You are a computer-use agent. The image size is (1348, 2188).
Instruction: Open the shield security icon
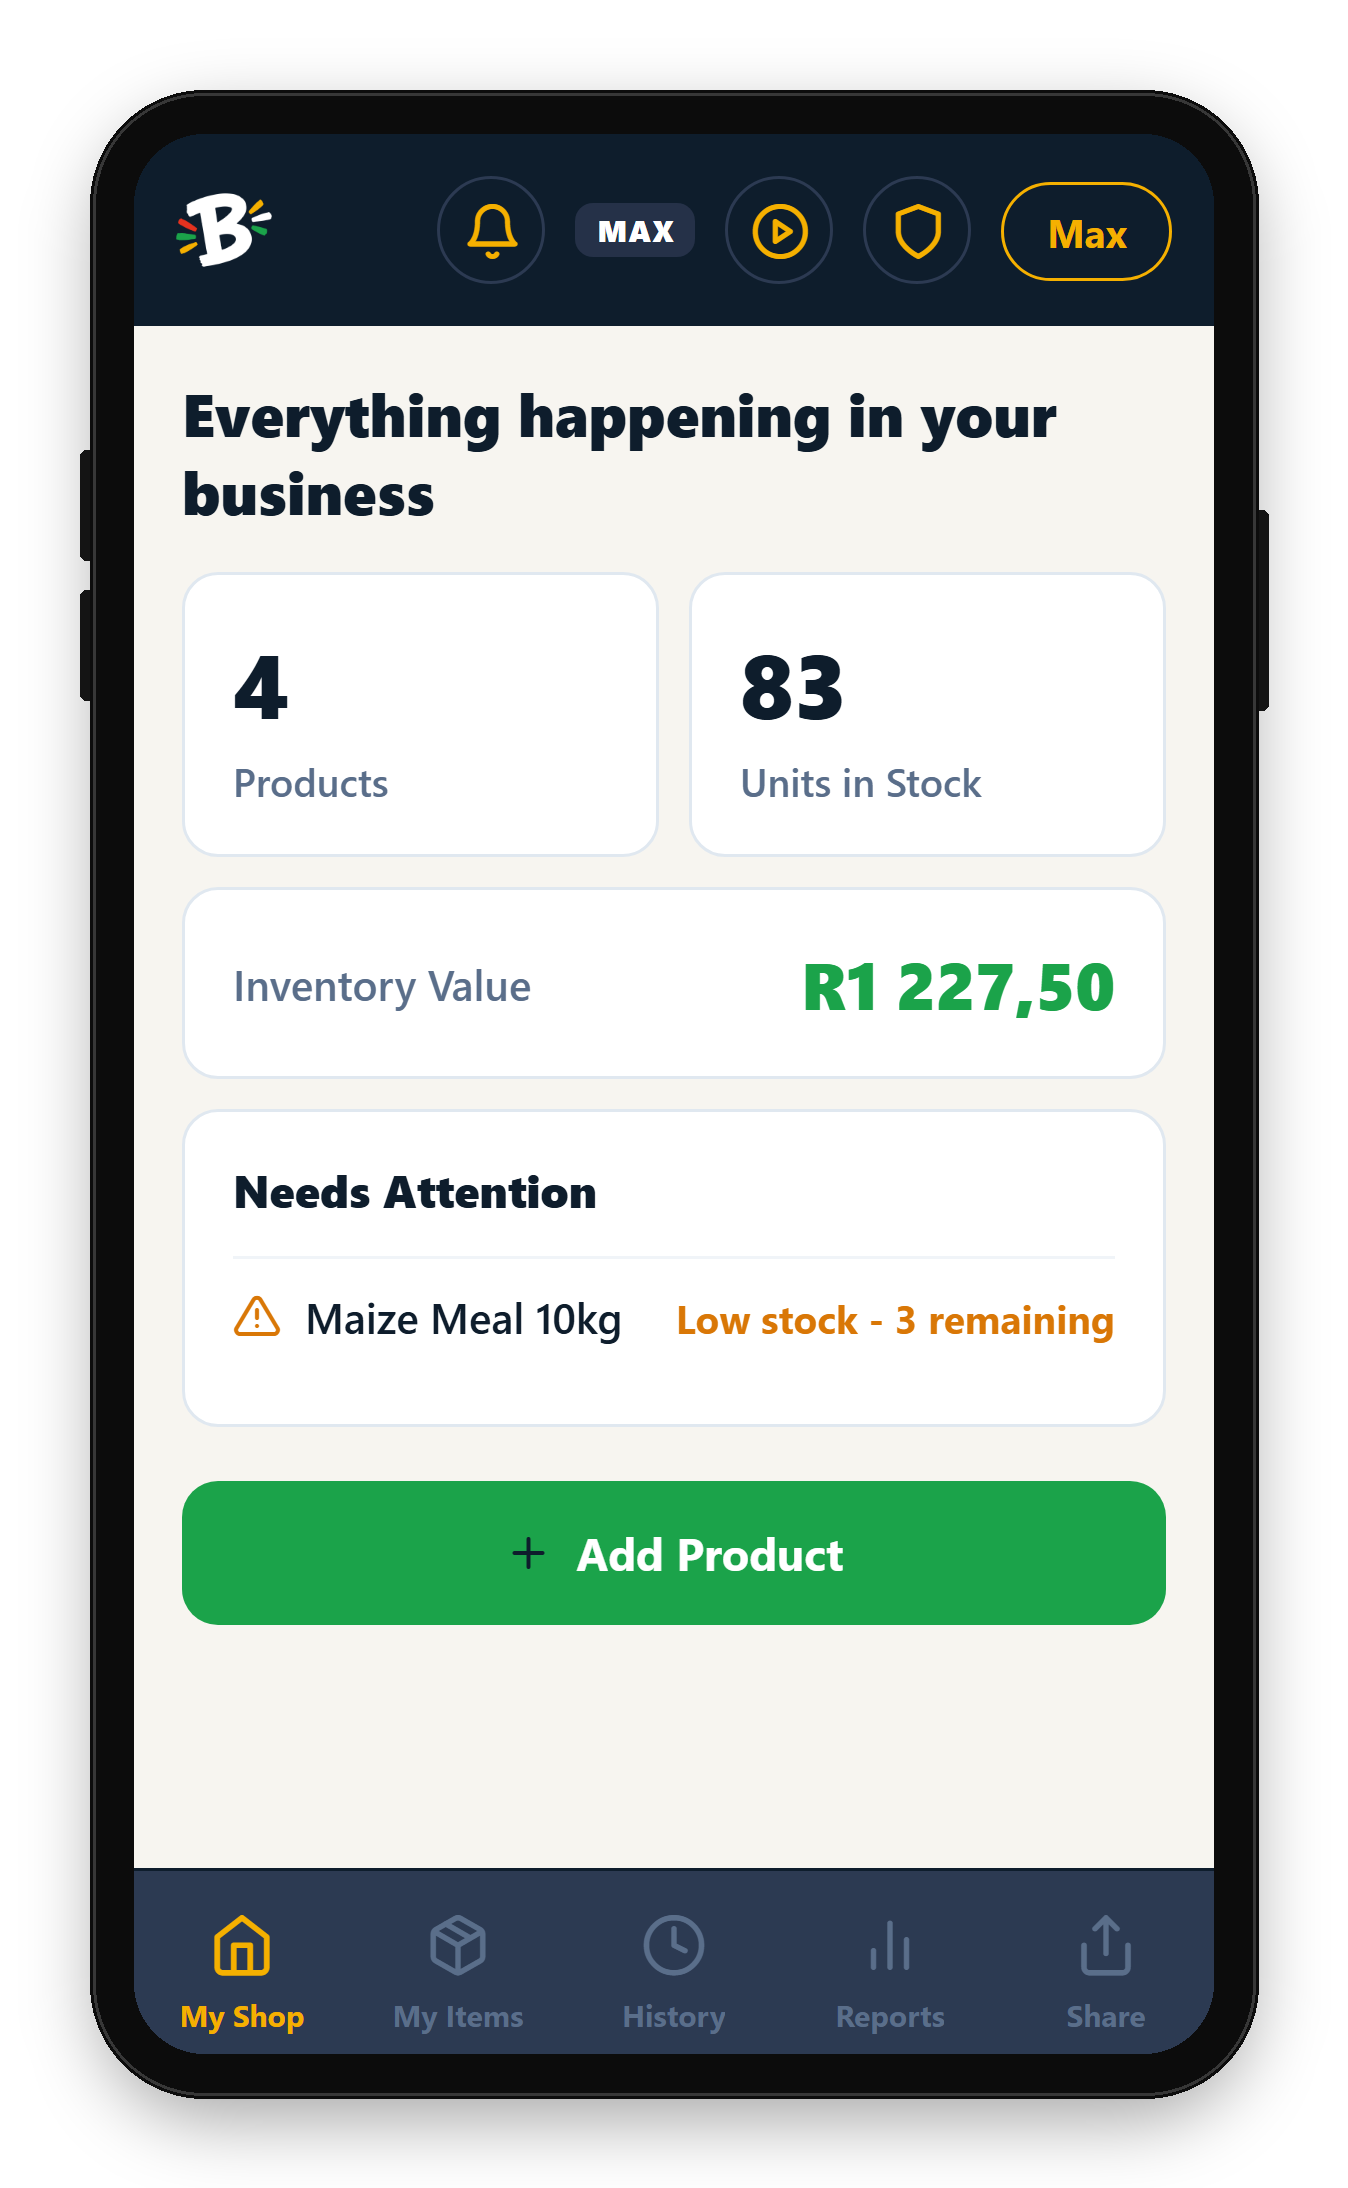917,231
